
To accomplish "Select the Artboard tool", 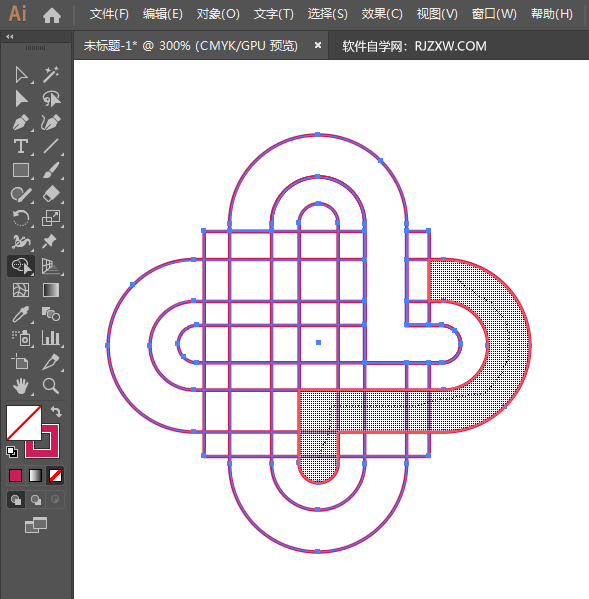I will pos(21,362).
